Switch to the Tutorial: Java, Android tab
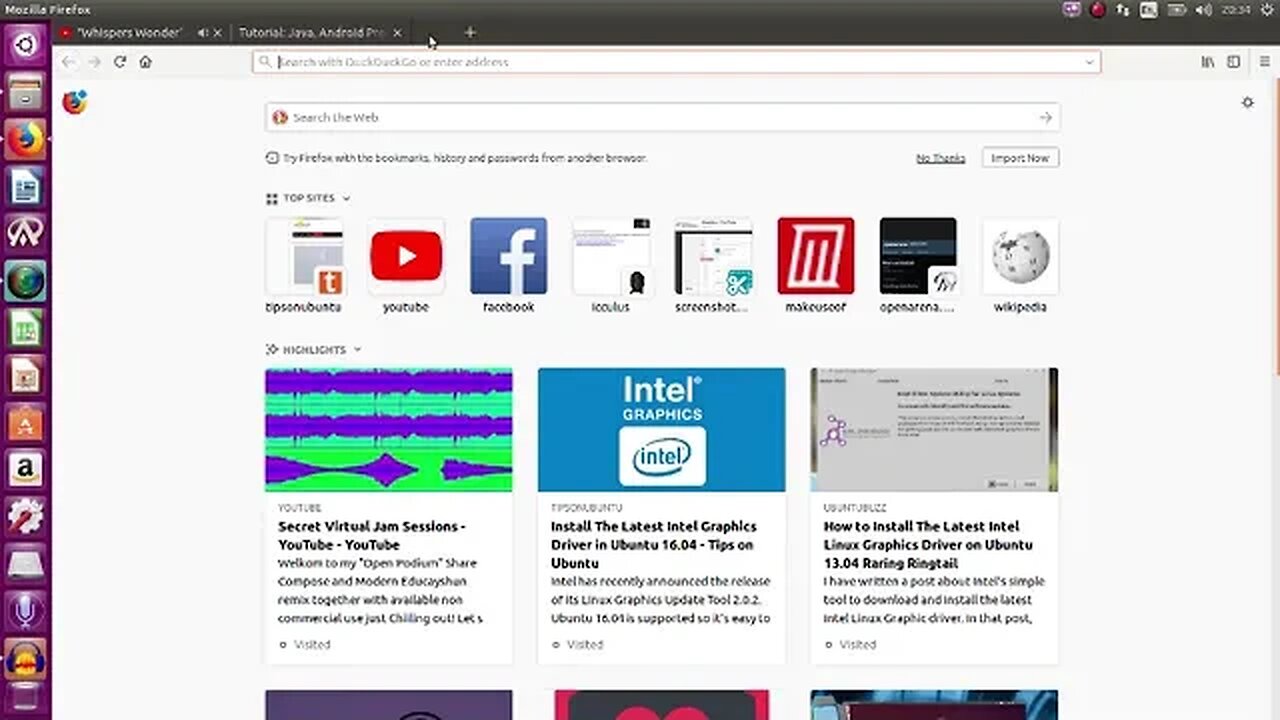1280x720 pixels. tap(312, 33)
